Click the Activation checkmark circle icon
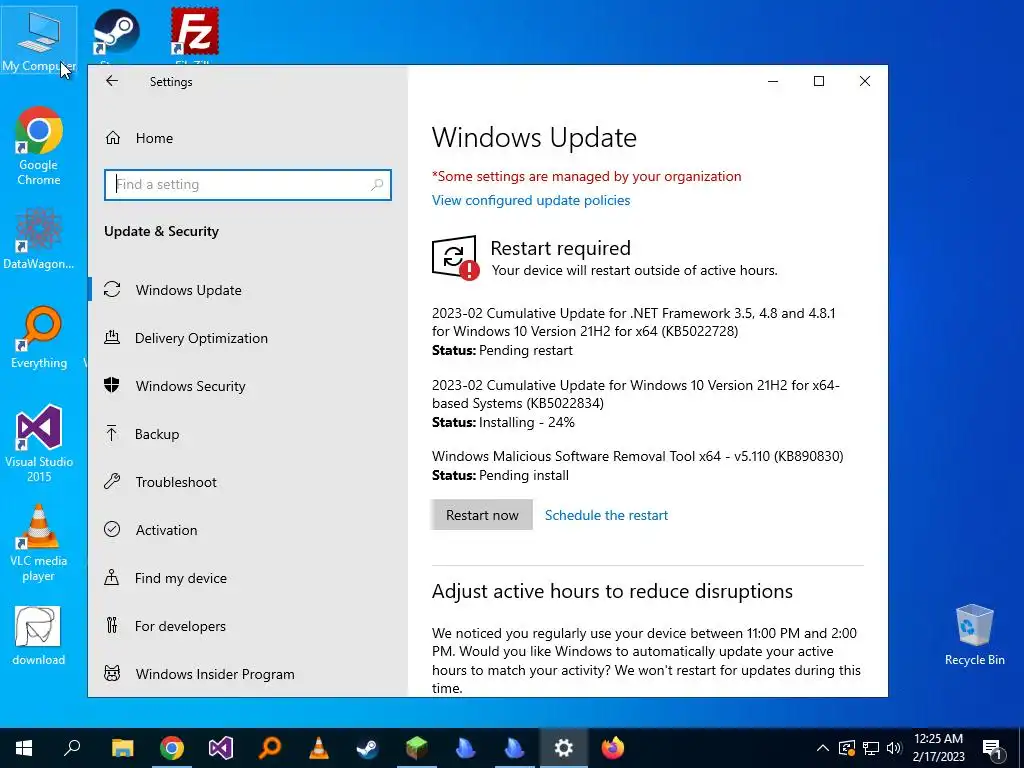Image resolution: width=1024 pixels, height=768 pixels. 112,530
